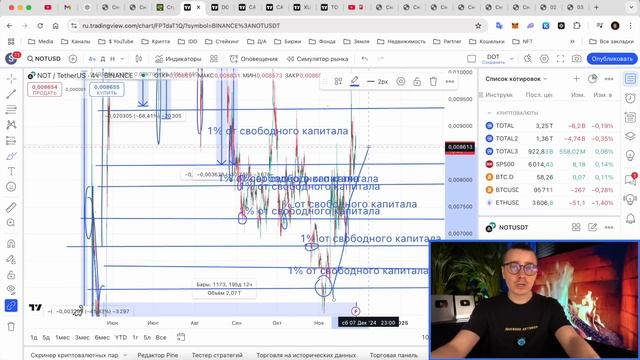The height and width of the screenshot is (360, 640).
Task: Select the YTD date range
Action: coord(121,338)
